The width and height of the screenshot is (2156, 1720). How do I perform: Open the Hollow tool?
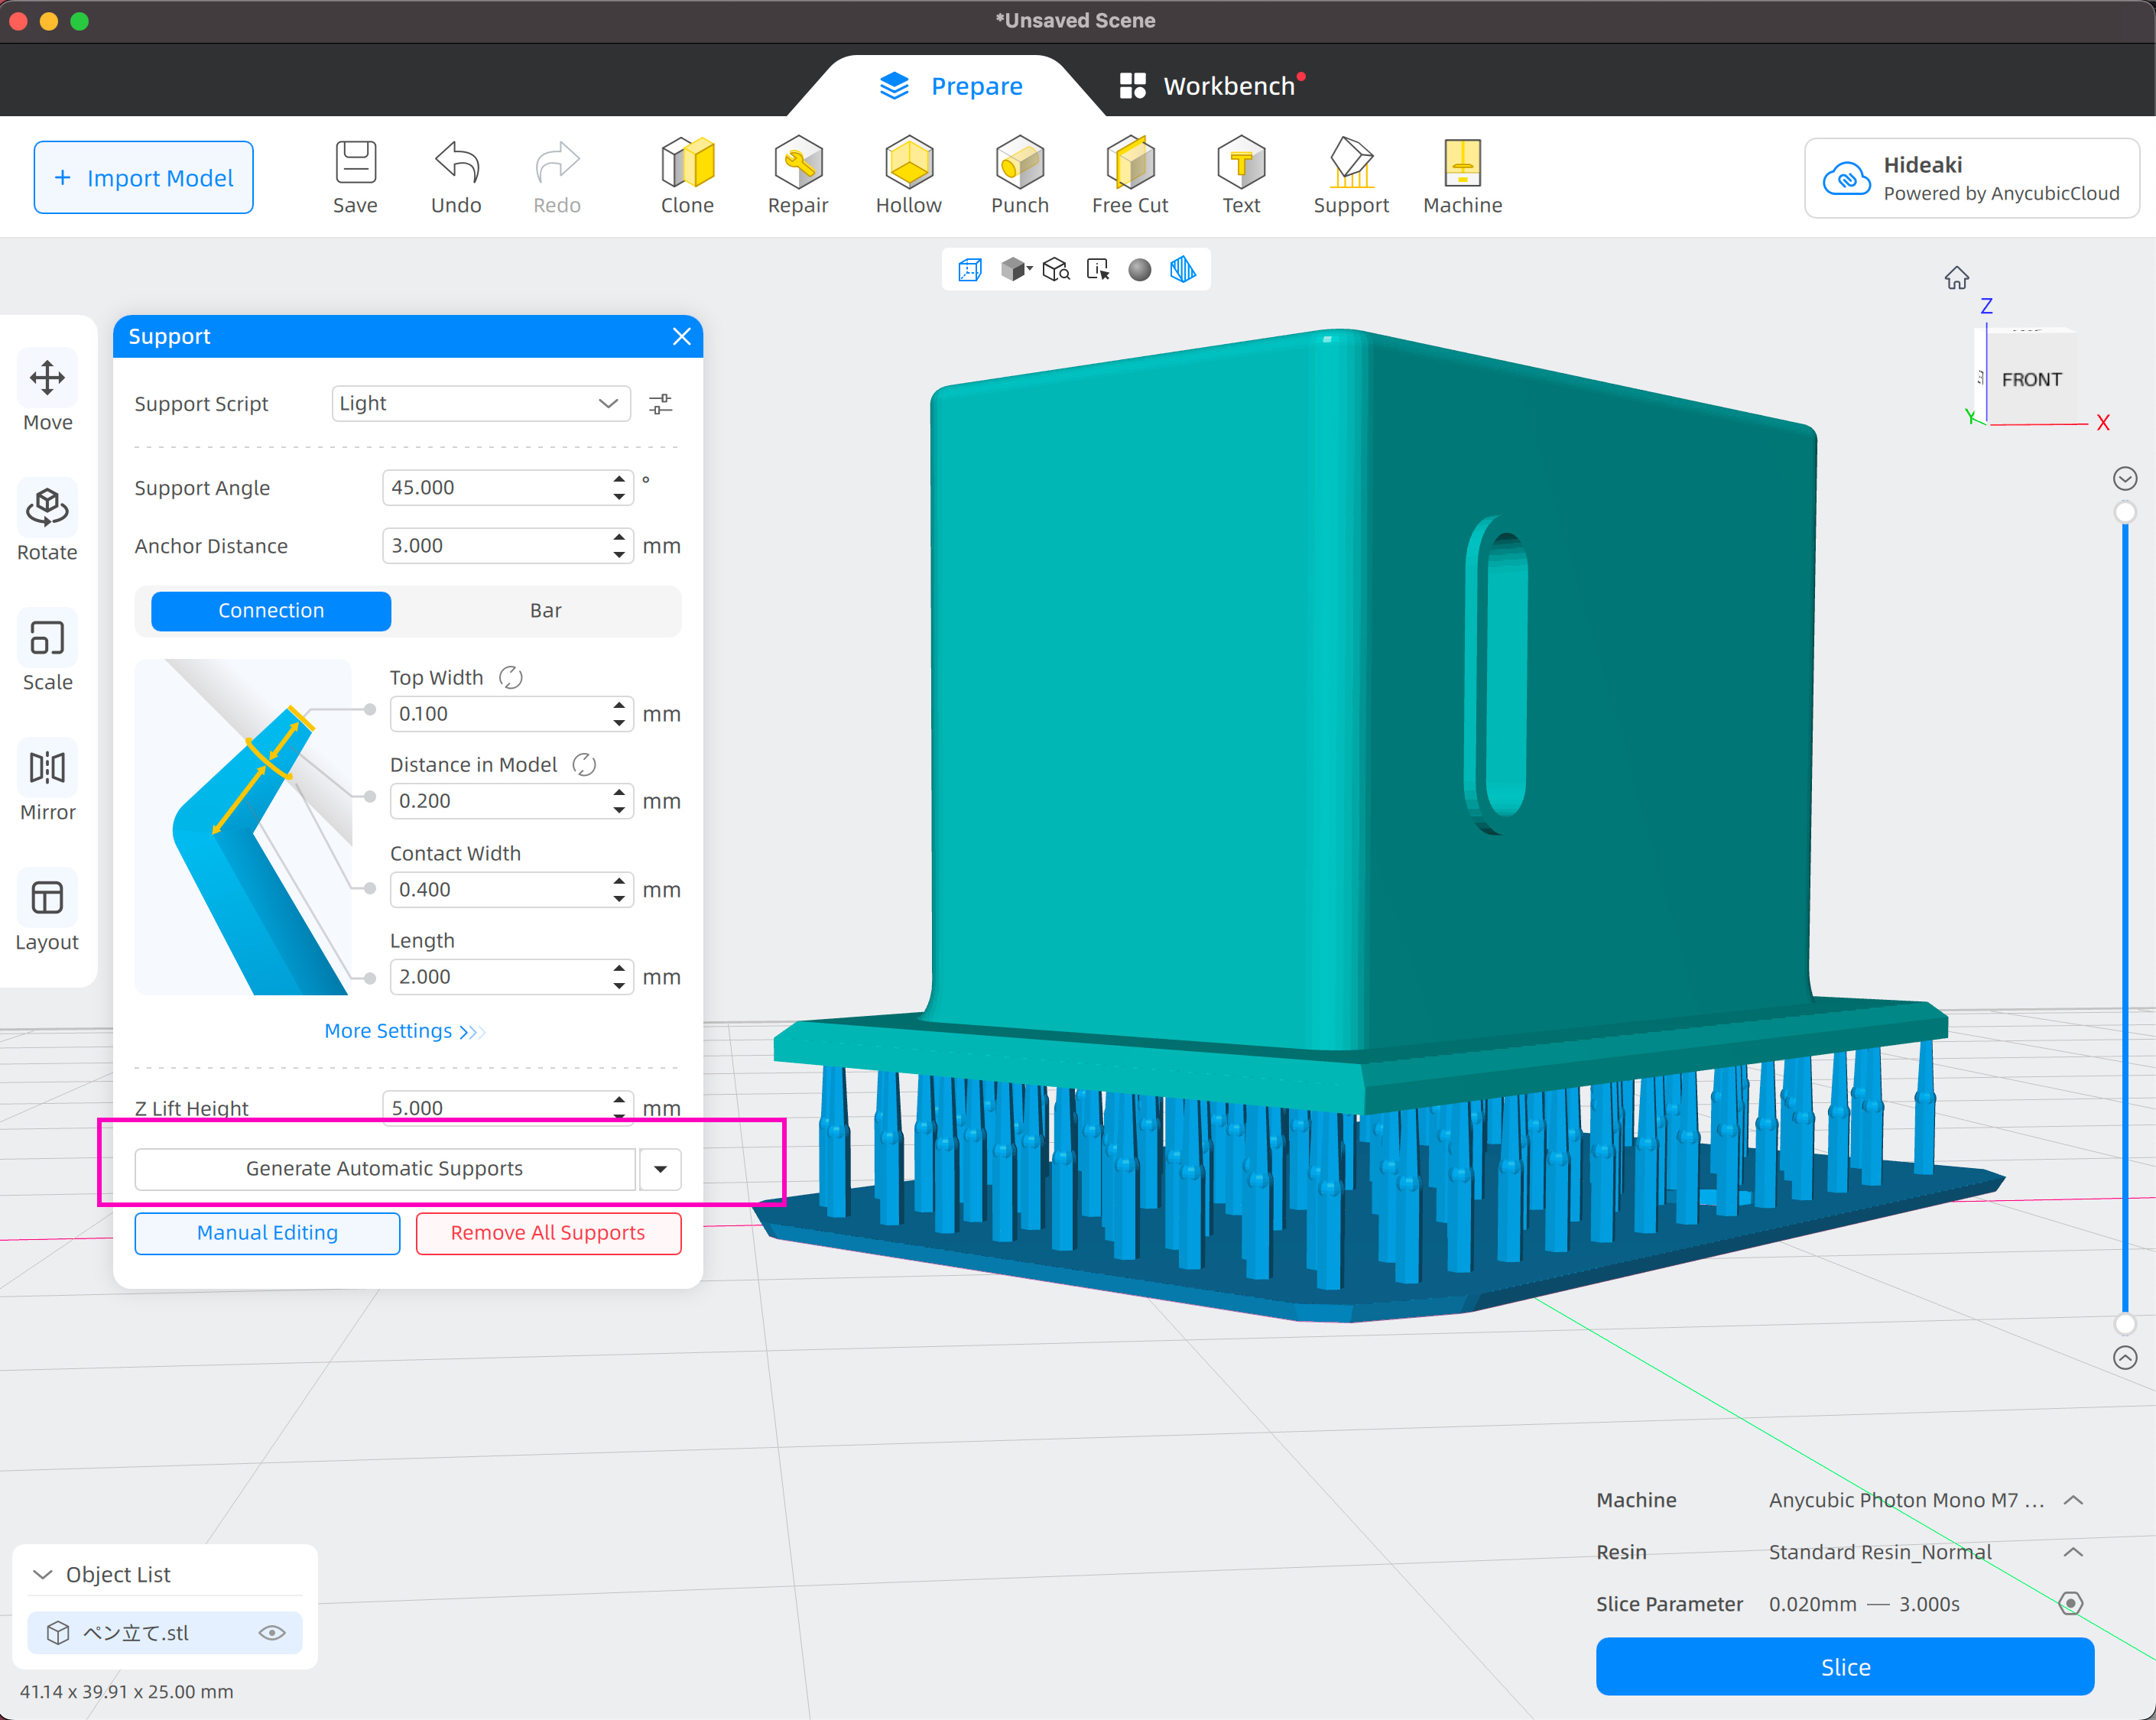click(x=908, y=175)
